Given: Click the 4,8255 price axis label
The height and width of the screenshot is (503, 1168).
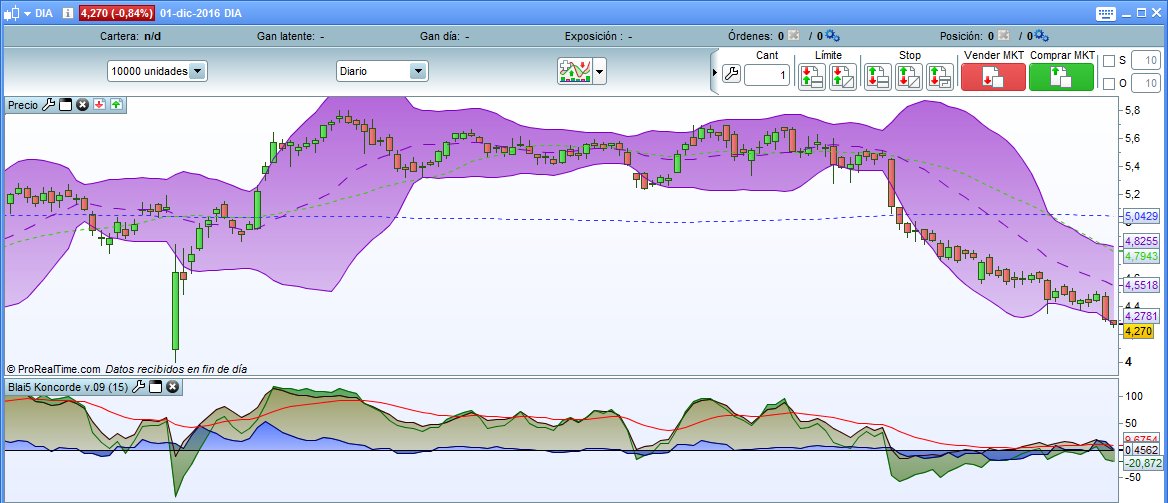Looking at the screenshot, I should tap(1142, 241).
